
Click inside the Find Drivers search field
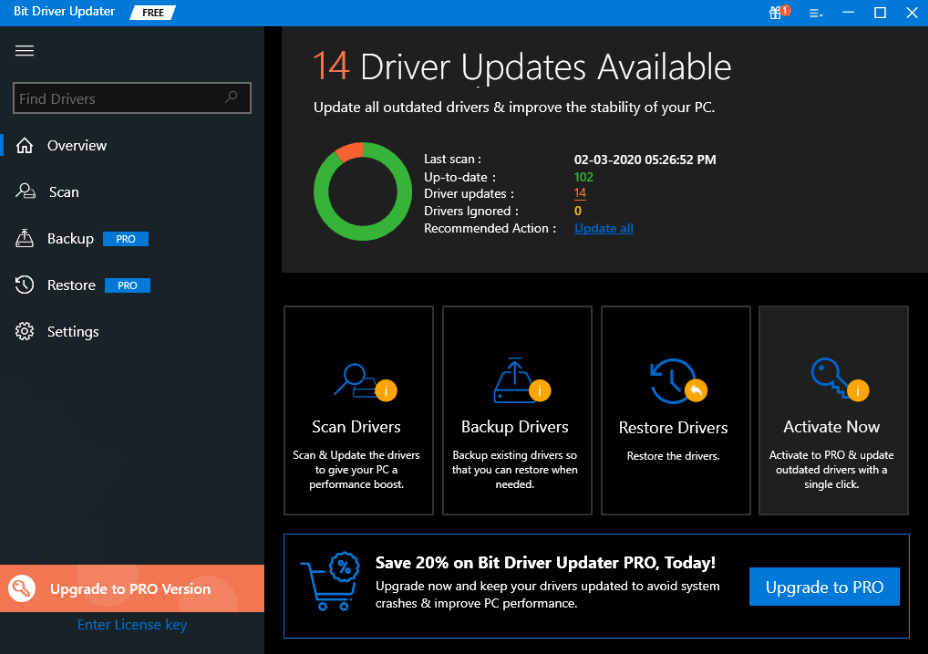(120, 98)
